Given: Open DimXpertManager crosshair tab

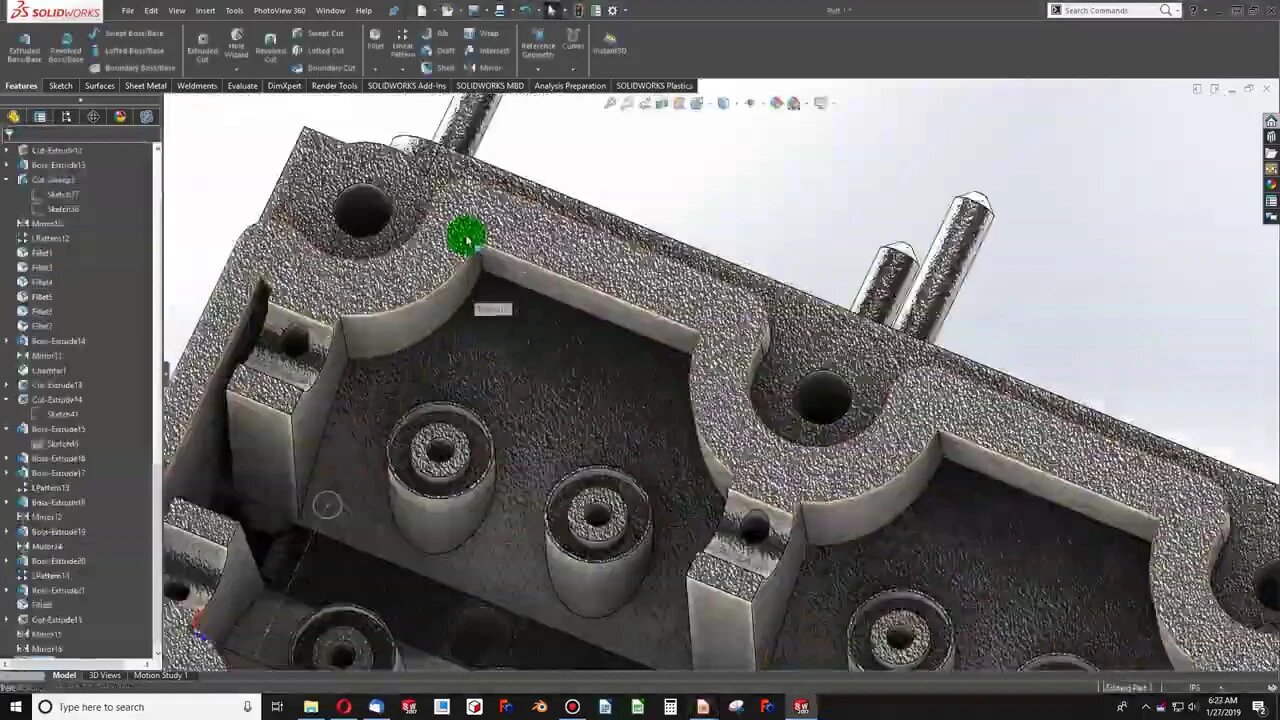Looking at the screenshot, I should click(x=93, y=116).
